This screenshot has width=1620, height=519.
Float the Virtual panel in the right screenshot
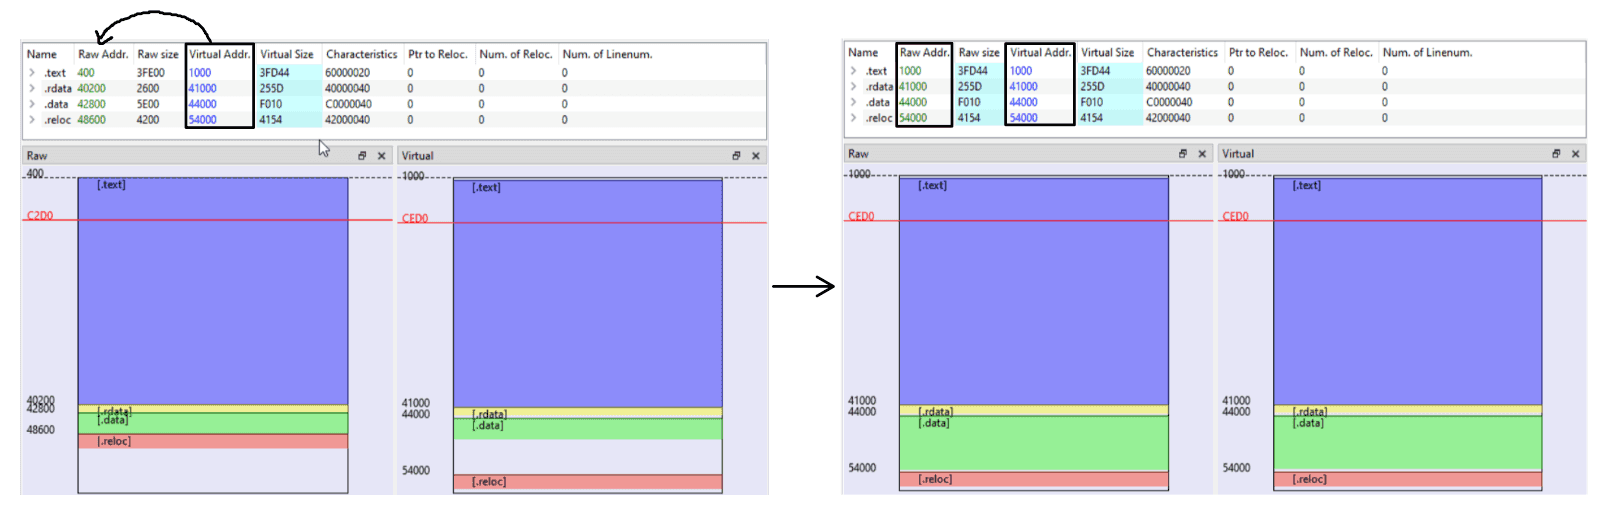tap(1556, 154)
